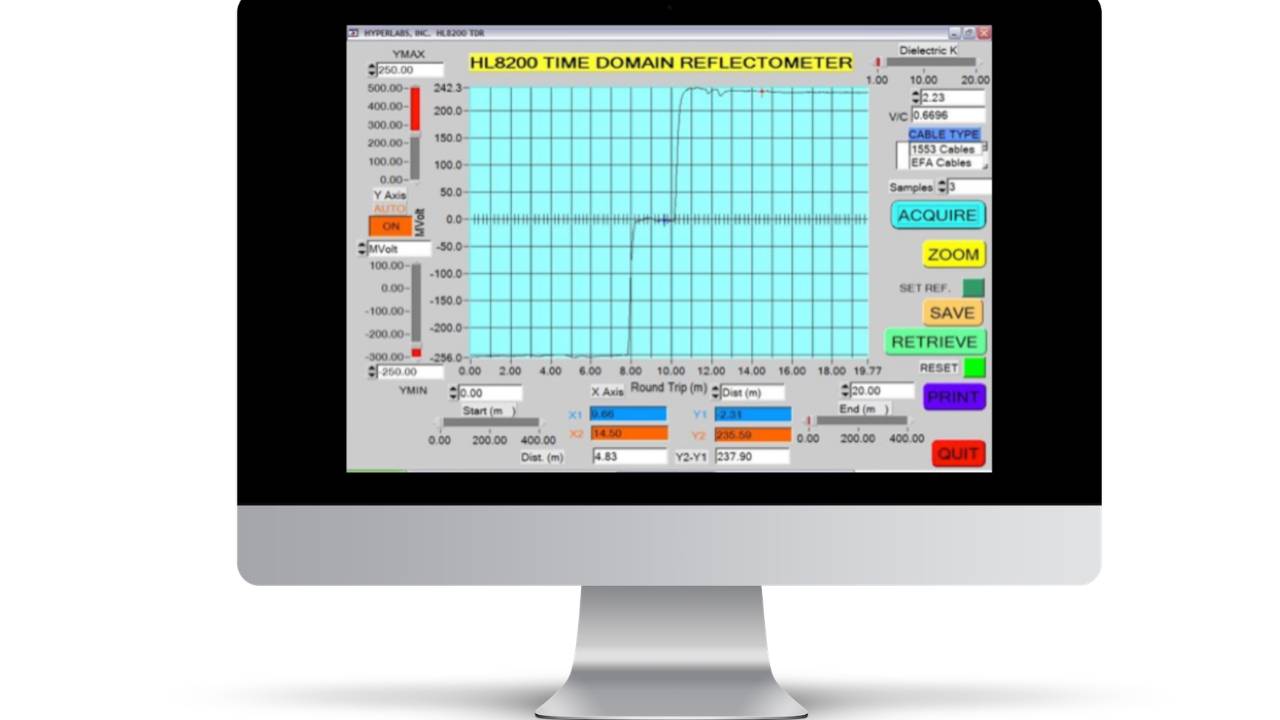The width and height of the screenshot is (1280, 720).
Task: Click the YMAX value field 250.00
Action: pyautogui.click(x=409, y=70)
